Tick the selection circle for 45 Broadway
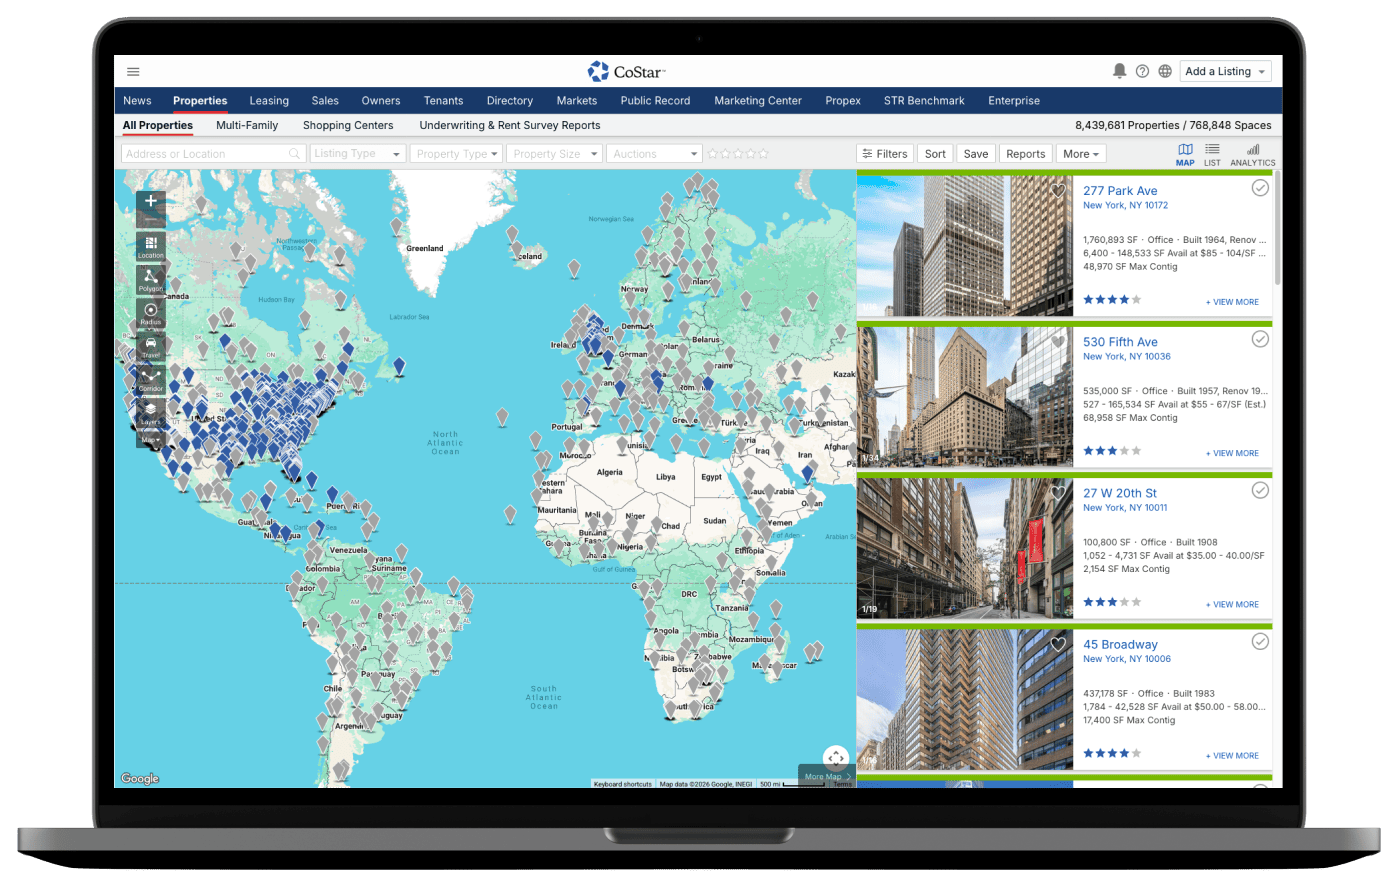 pyautogui.click(x=1260, y=642)
